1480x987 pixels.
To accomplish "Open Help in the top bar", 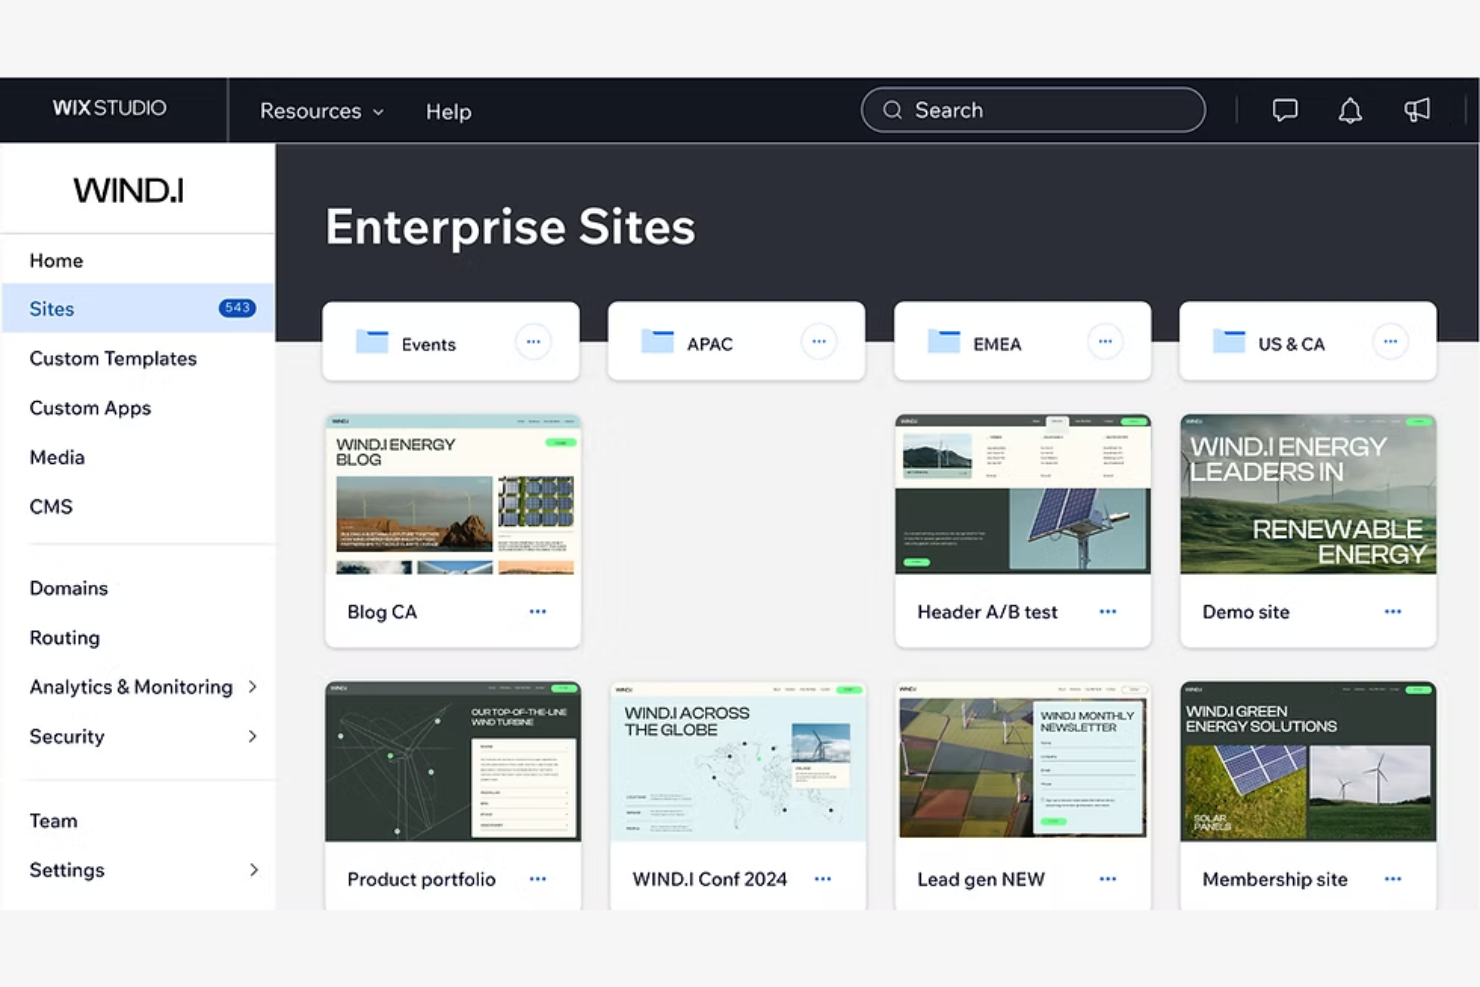I will click(x=448, y=112).
